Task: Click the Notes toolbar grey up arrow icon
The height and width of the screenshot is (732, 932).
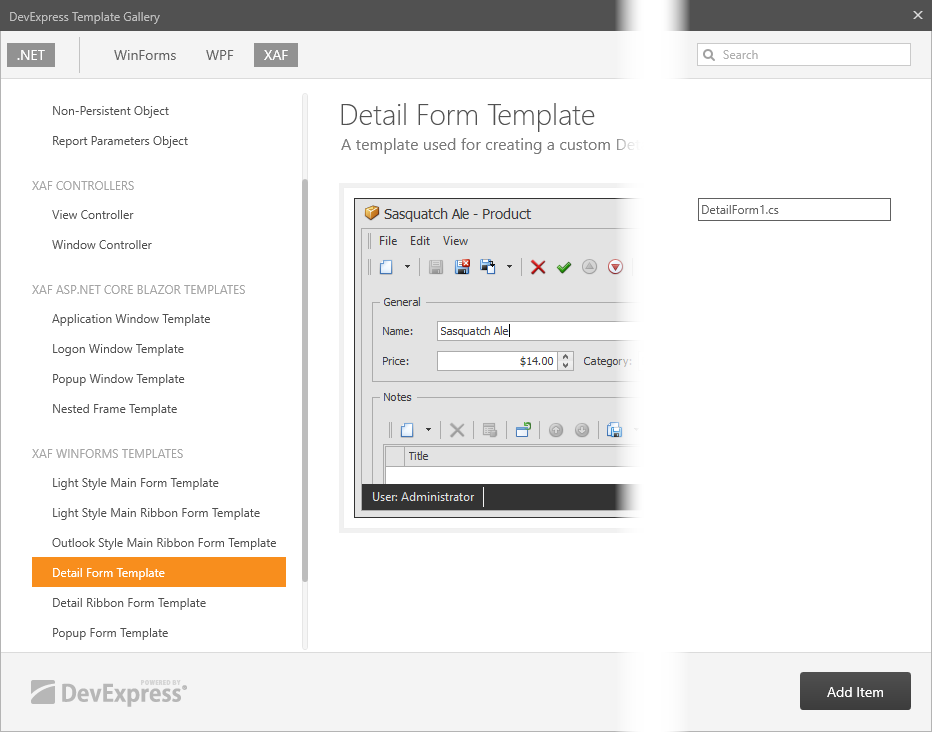Action: pyautogui.click(x=556, y=430)
